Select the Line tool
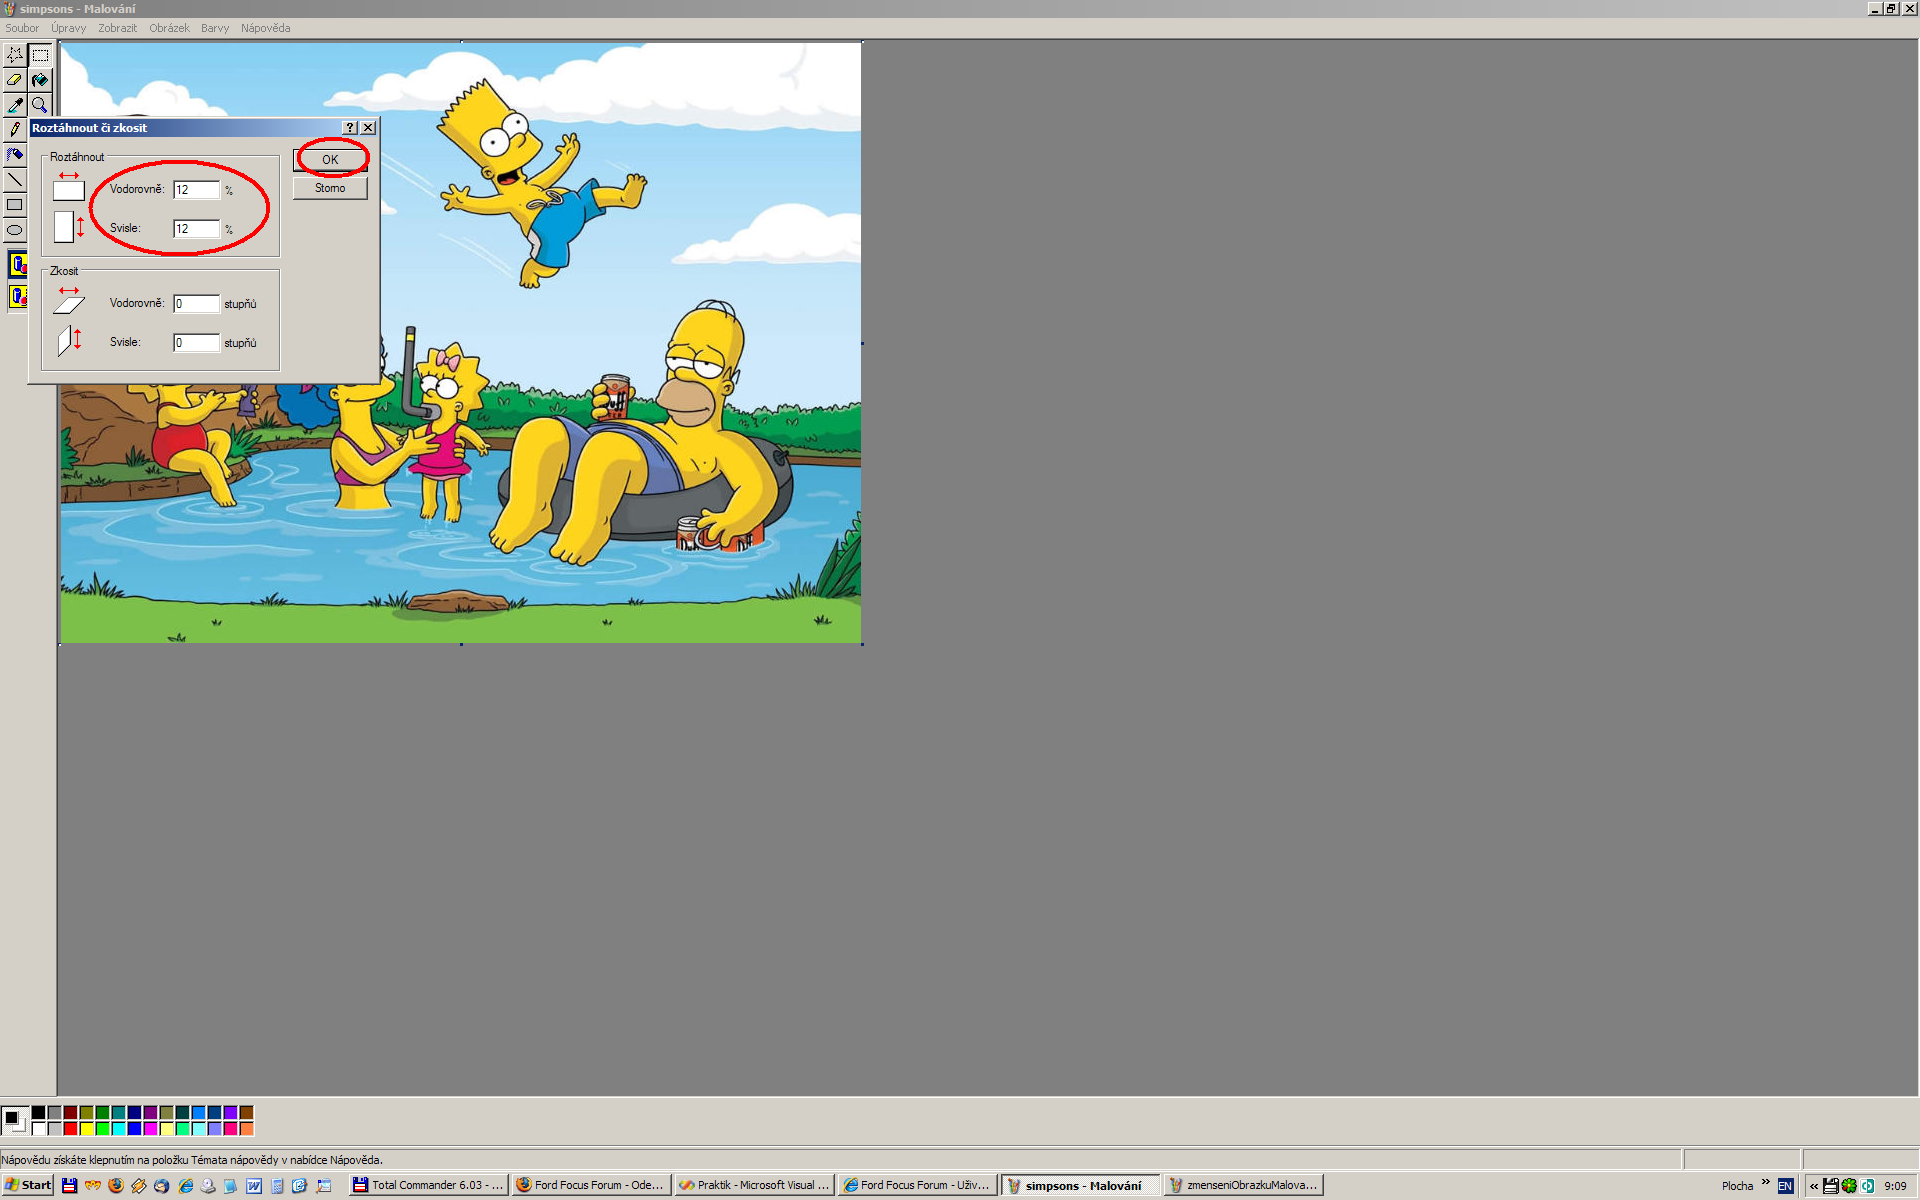Viewport: 1920px width, 1200px height. click(x=15, y=180)
